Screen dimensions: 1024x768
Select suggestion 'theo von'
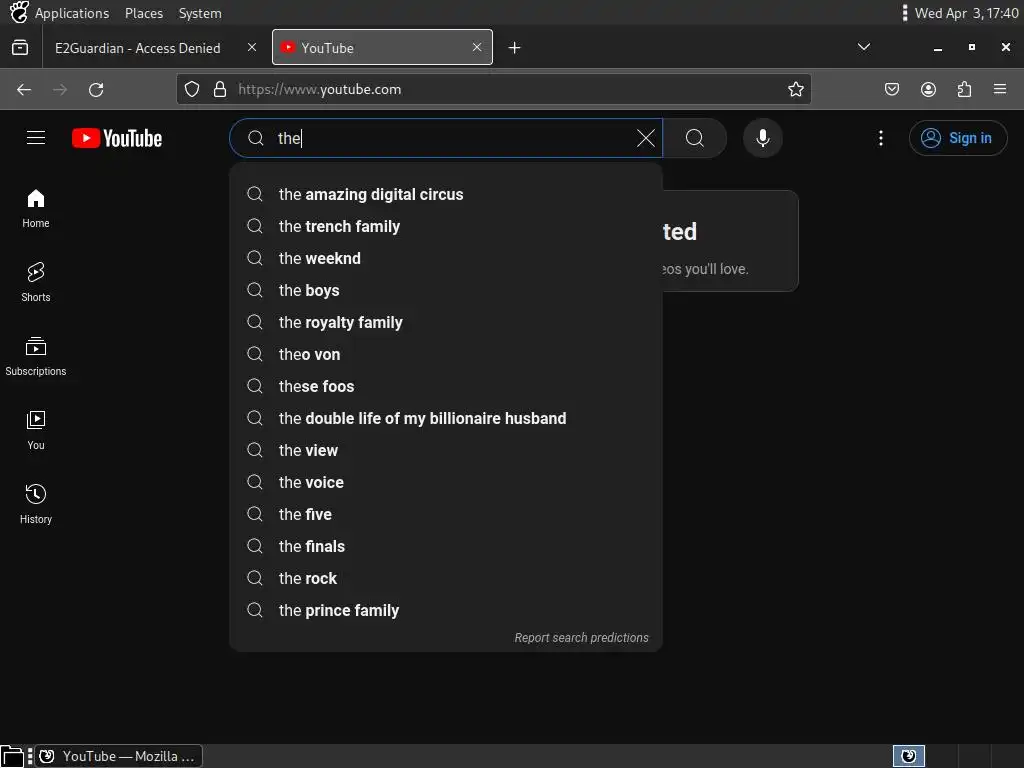point(446,355)
